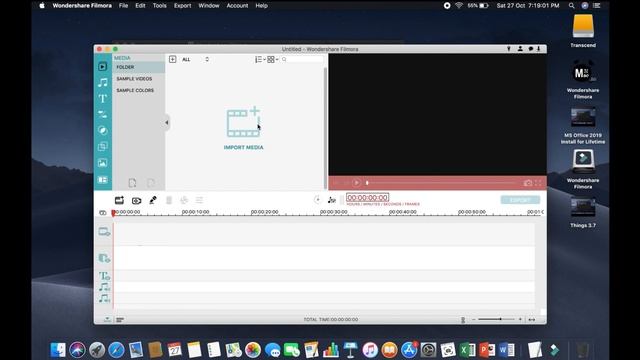Viewport: 640px width, 360px height.
Task: Click the timeline zoom out minus
Action: (x=473, y=320)
